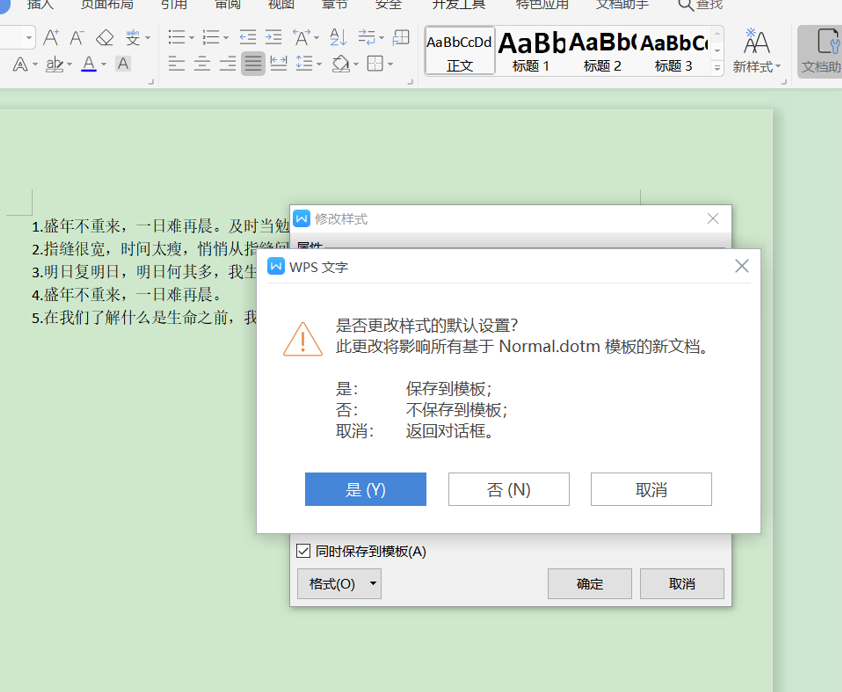Apply the text highlight (ab) tool

54,64
